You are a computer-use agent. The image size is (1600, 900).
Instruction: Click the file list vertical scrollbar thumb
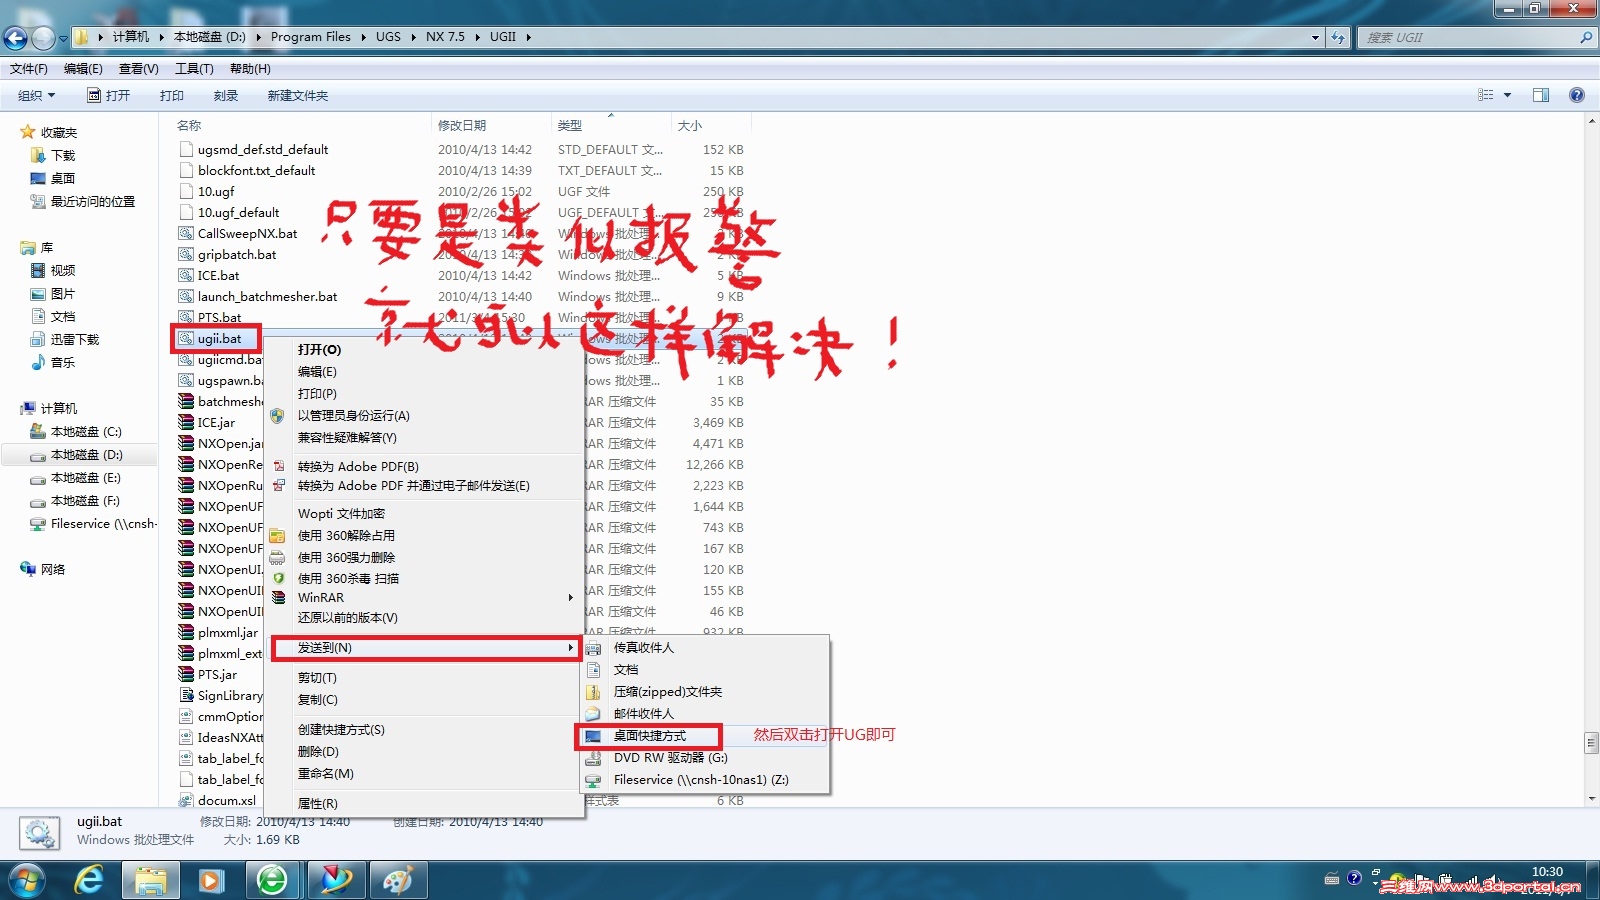click(x=1591, y=743)
